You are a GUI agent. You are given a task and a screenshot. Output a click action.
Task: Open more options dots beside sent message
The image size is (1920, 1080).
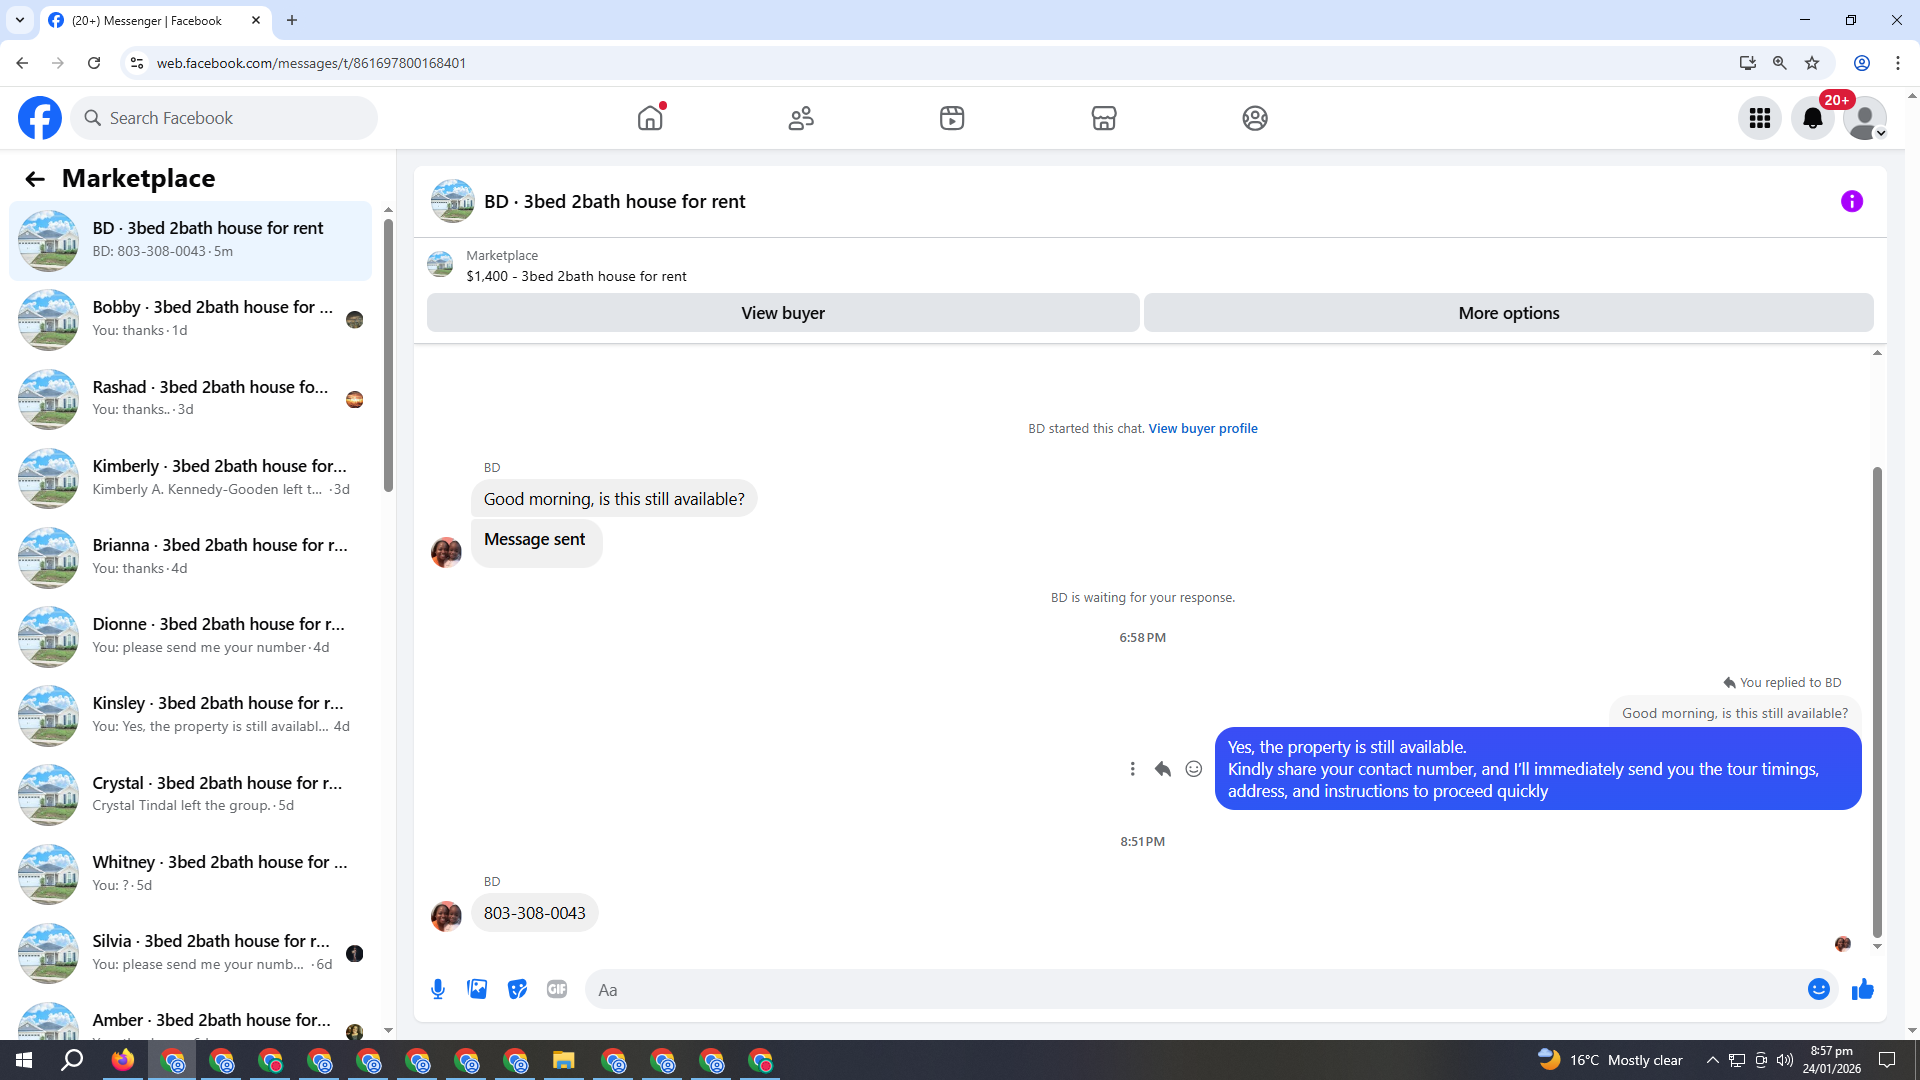pyautogui.click(x=1132, y=768)
